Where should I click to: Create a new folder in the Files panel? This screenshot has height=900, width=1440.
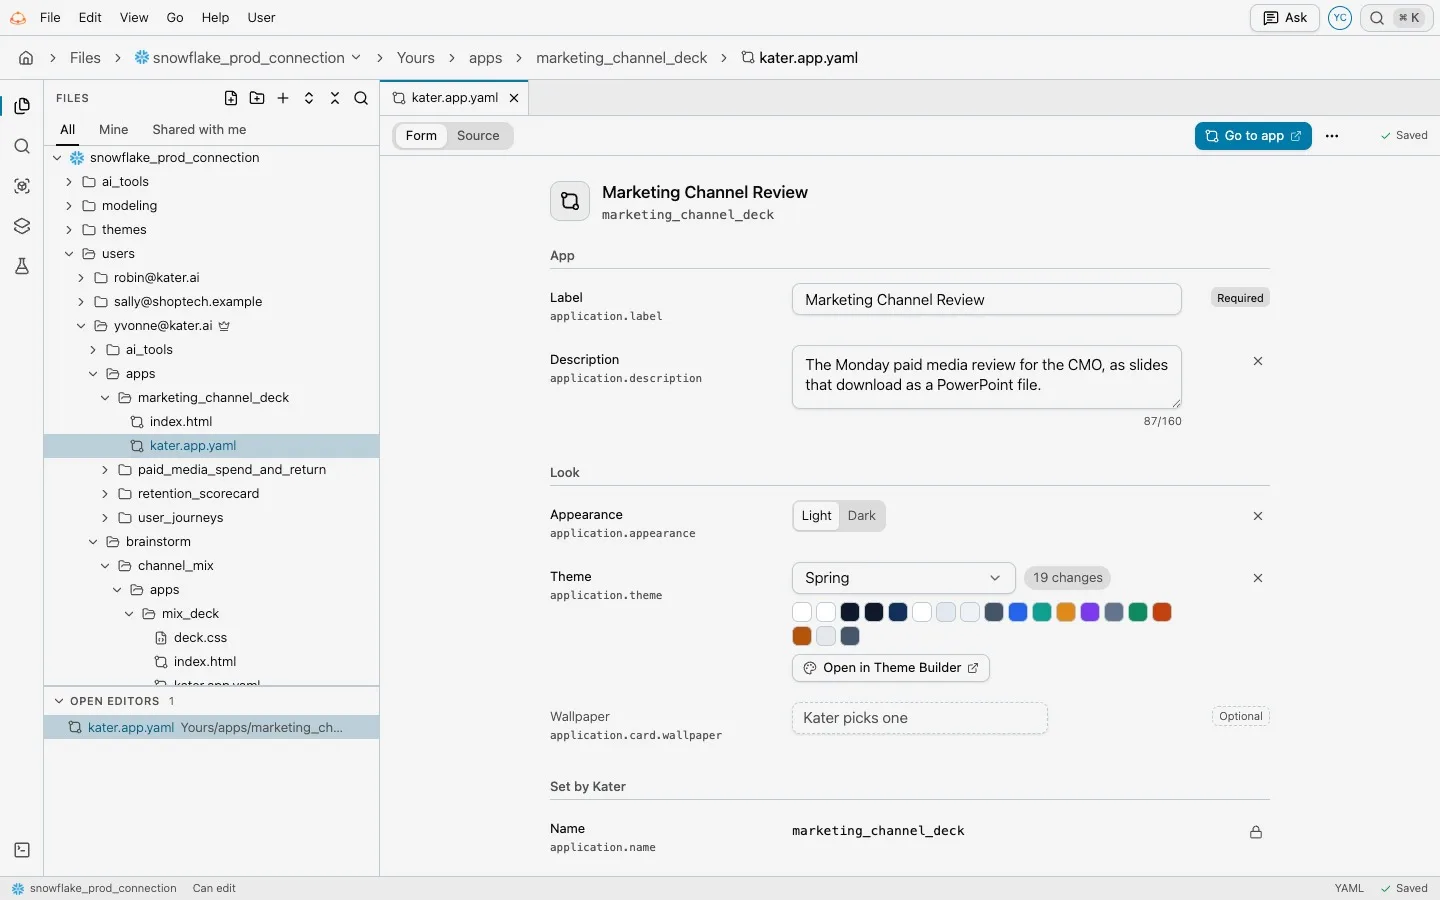point(257,98)
